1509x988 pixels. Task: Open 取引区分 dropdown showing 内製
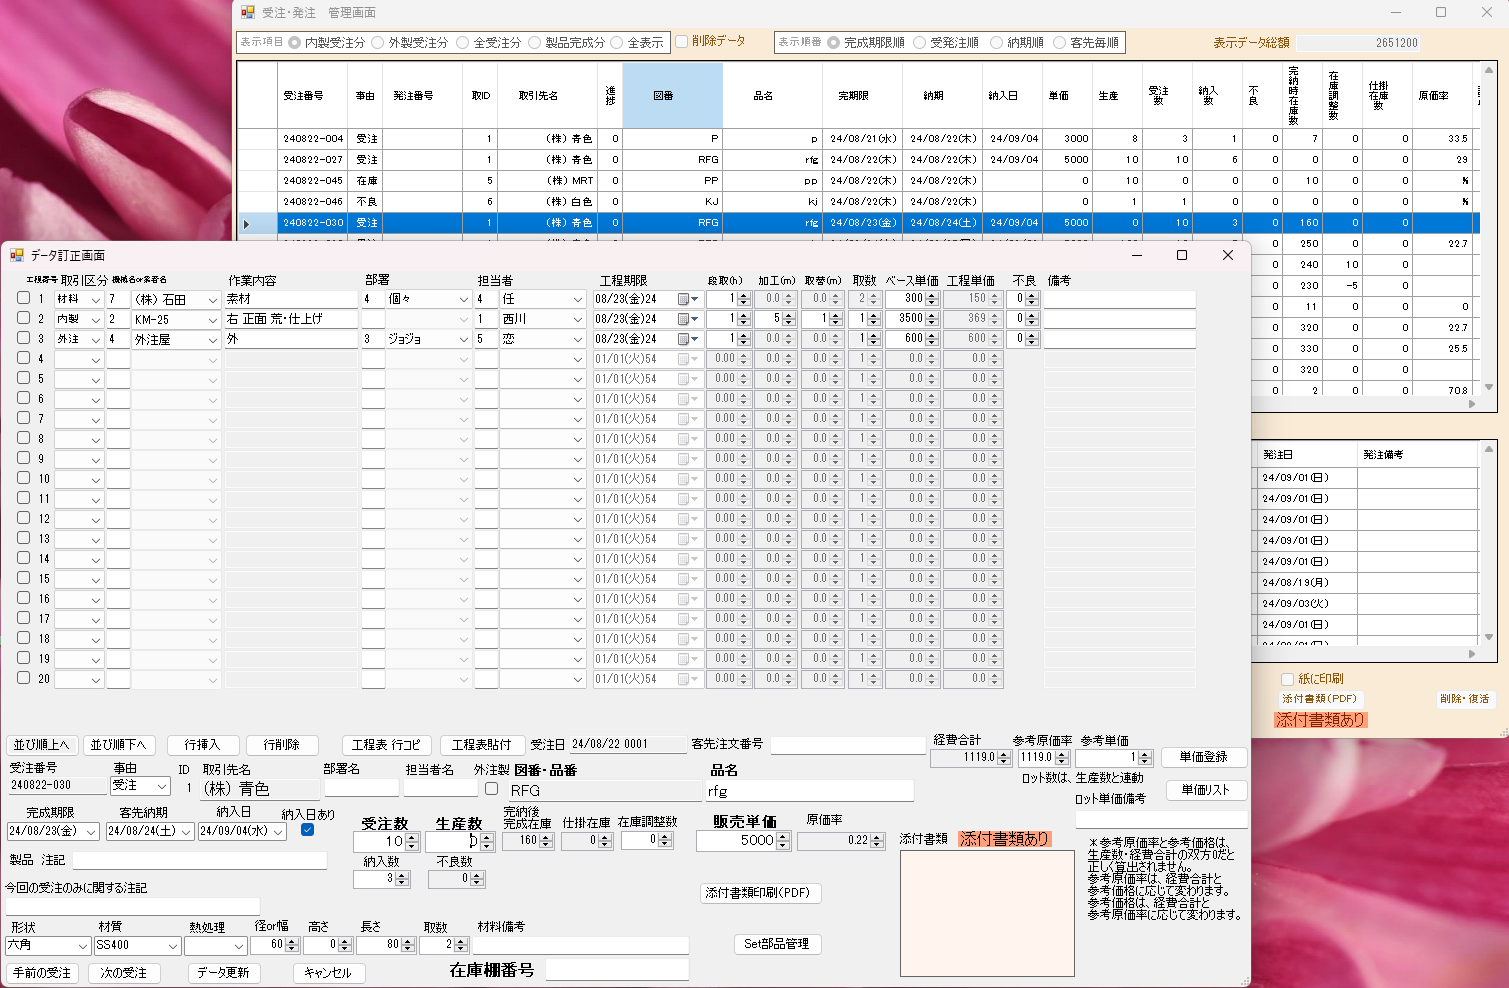(96, 320)
